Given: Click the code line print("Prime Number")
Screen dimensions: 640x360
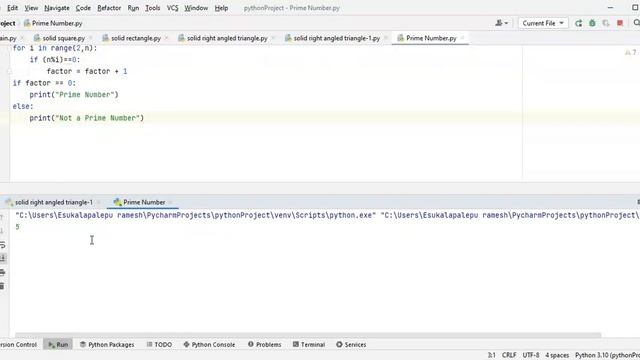Looking at the screenshot, I should click(x=74, y=95).
